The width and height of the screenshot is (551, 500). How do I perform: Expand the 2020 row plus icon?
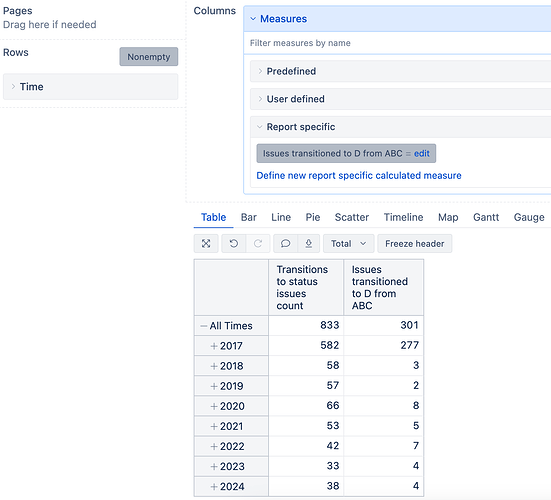tap(214, 407)
